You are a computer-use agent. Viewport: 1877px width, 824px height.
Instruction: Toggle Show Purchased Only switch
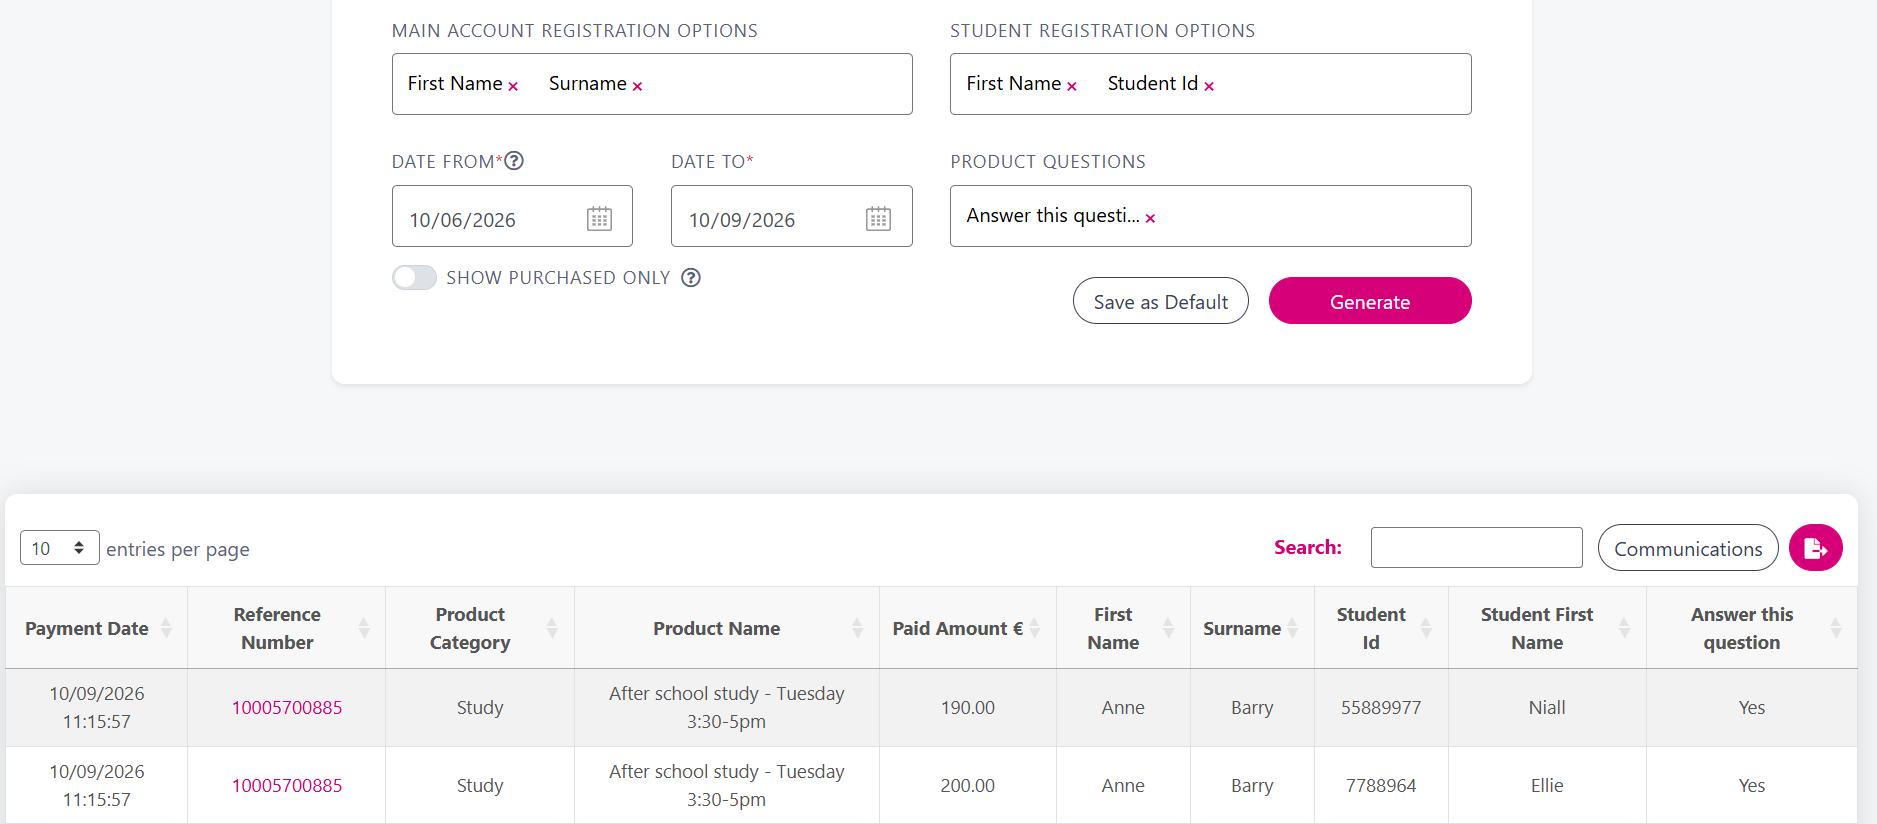click(414, 278)
